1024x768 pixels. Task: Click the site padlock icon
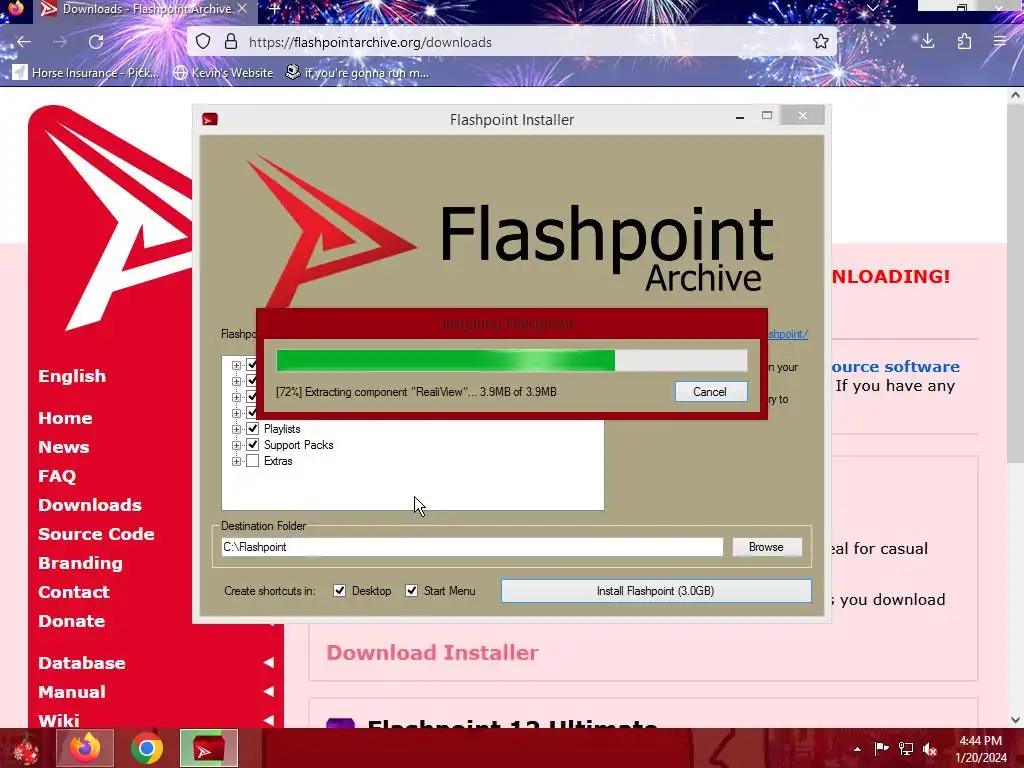coord(231,42)
